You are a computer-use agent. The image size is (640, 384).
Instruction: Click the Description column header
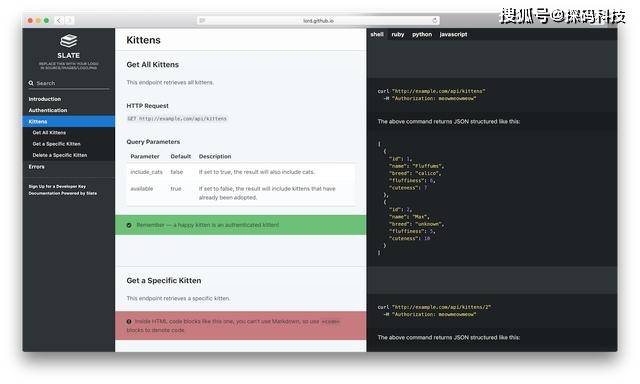click(215, 156)
